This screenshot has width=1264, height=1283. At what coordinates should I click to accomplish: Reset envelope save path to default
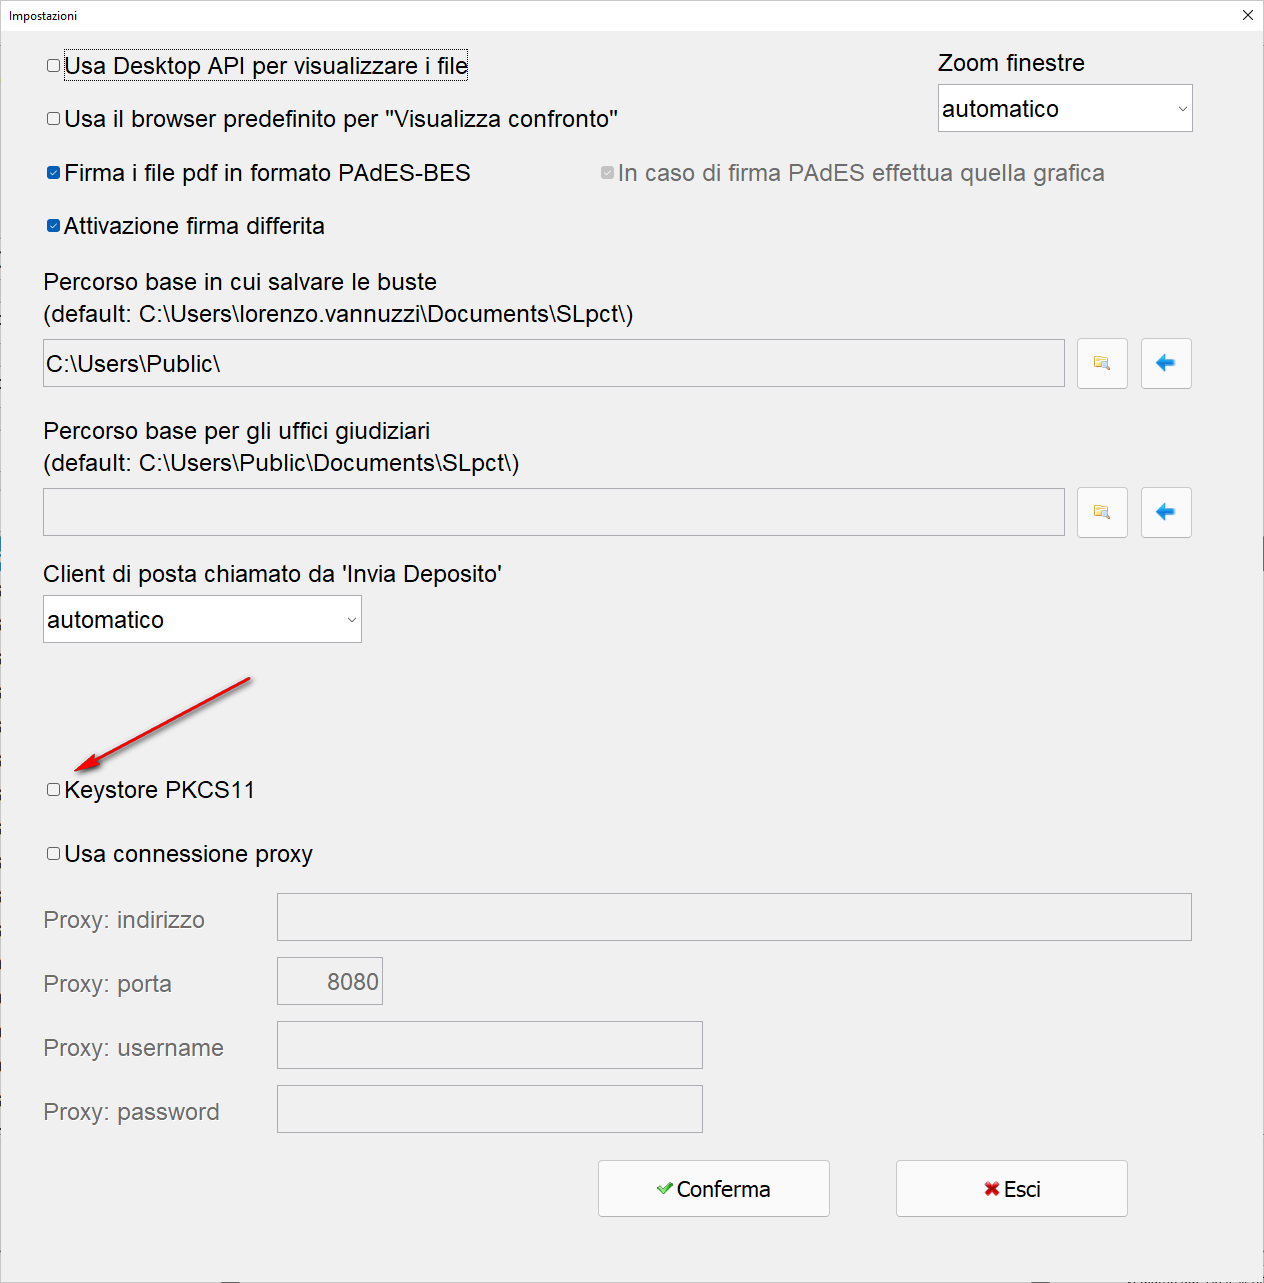[1166, 363]
